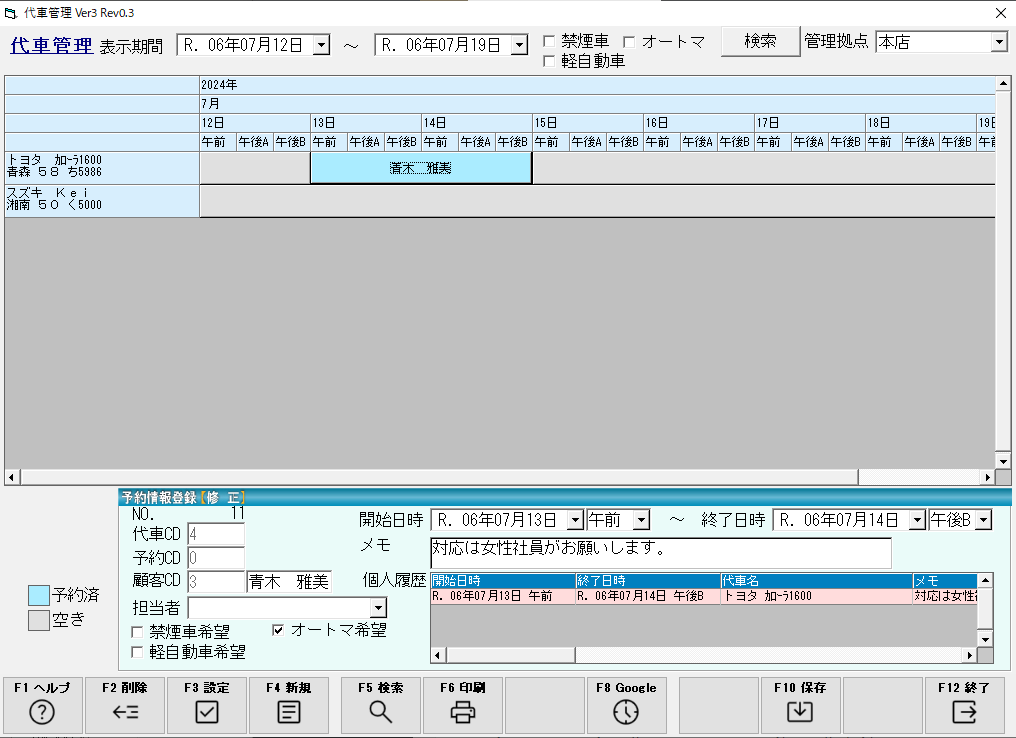
Task: Open the display period start date dropdown
Action: [x=320, y=45]
